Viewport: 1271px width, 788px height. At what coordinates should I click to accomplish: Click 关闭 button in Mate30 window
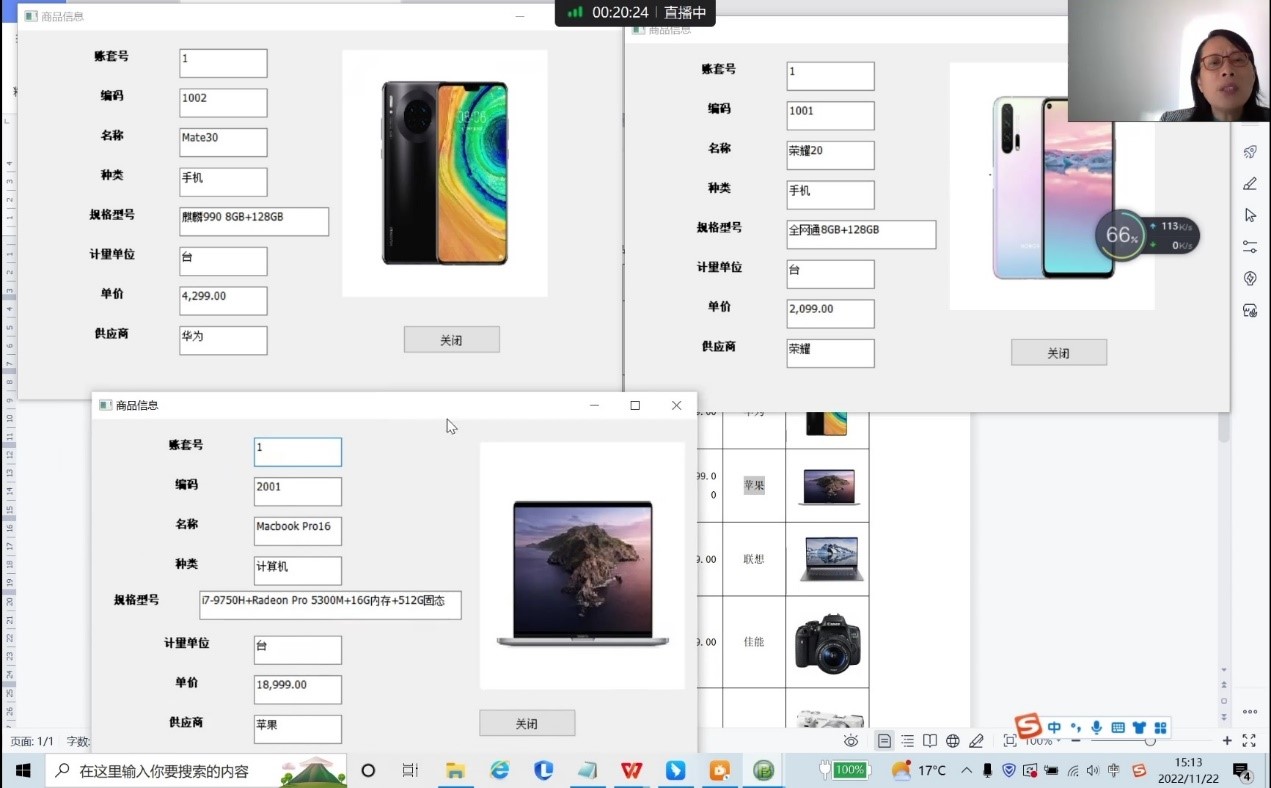[x=451, y=340]
